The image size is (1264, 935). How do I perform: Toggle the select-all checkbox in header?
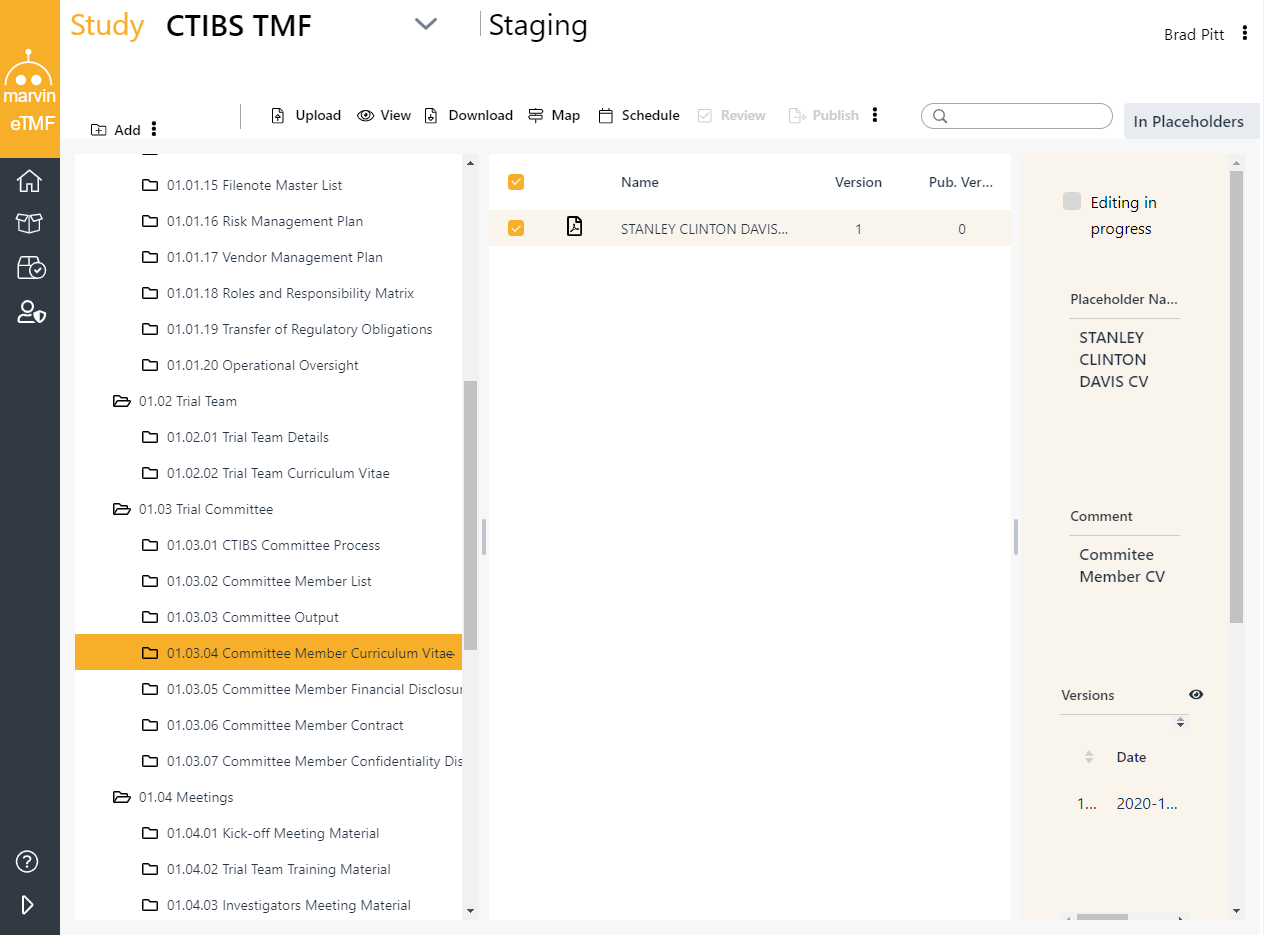(x=516, y=182)
